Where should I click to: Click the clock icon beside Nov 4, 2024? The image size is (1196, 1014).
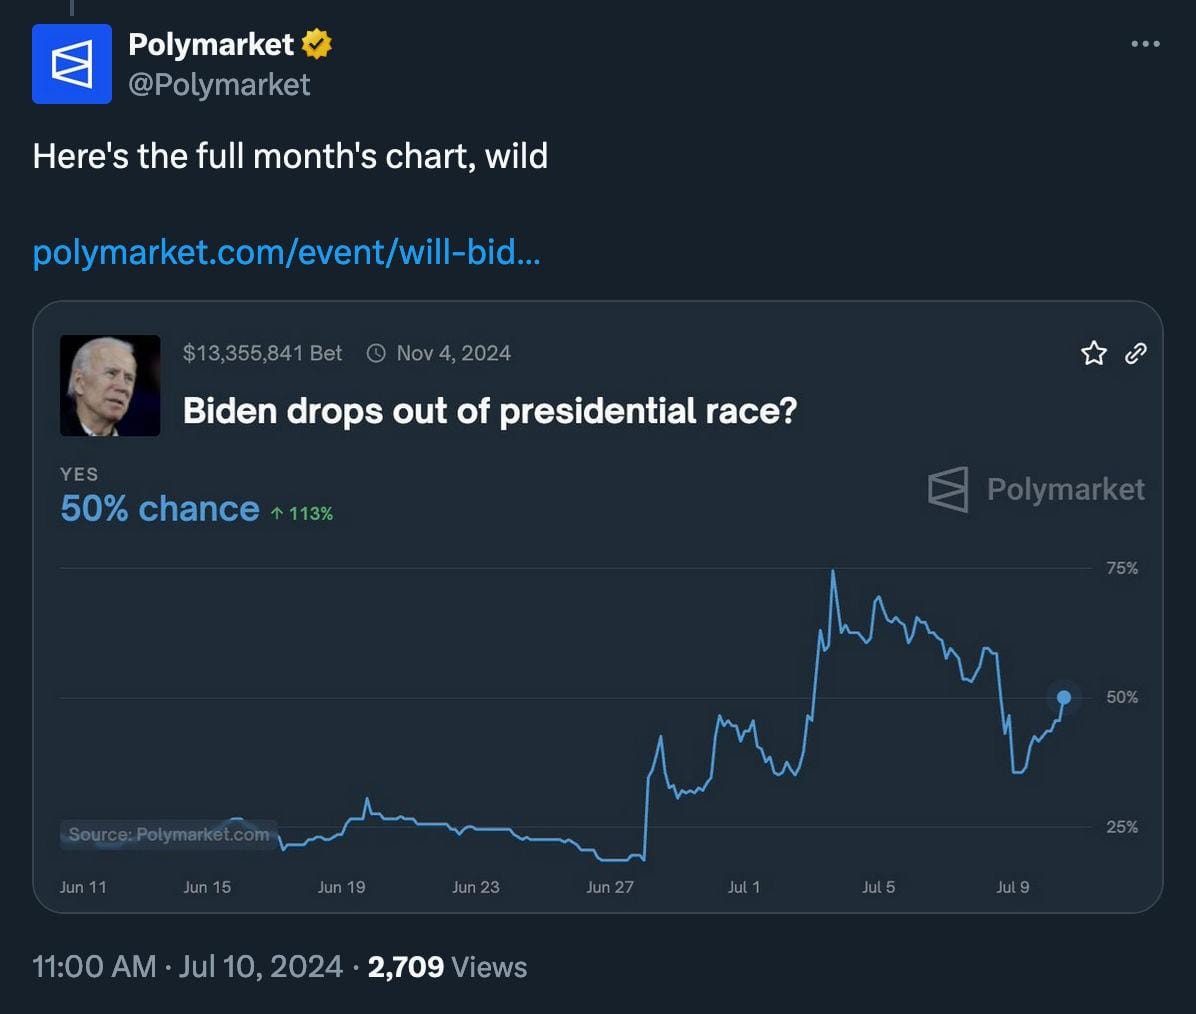pyautogui.click(x=376, y=352)
